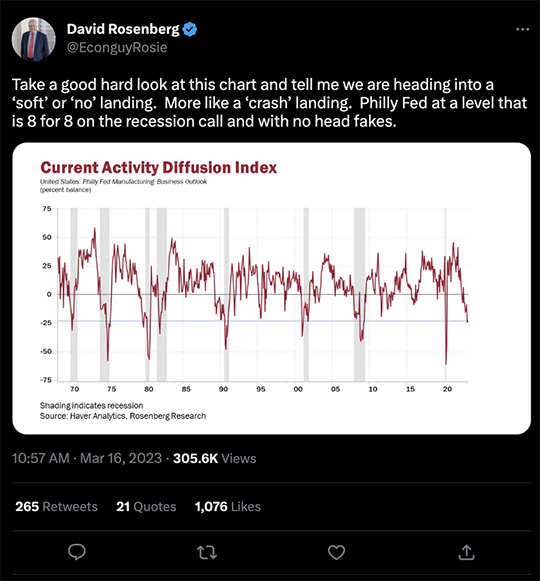Image resolution: width=540 pixels, height=581 pixels.
Task: Click the 10:57 AM Mar 16, 2023 timestamp
Action: [x=87, y=458]
